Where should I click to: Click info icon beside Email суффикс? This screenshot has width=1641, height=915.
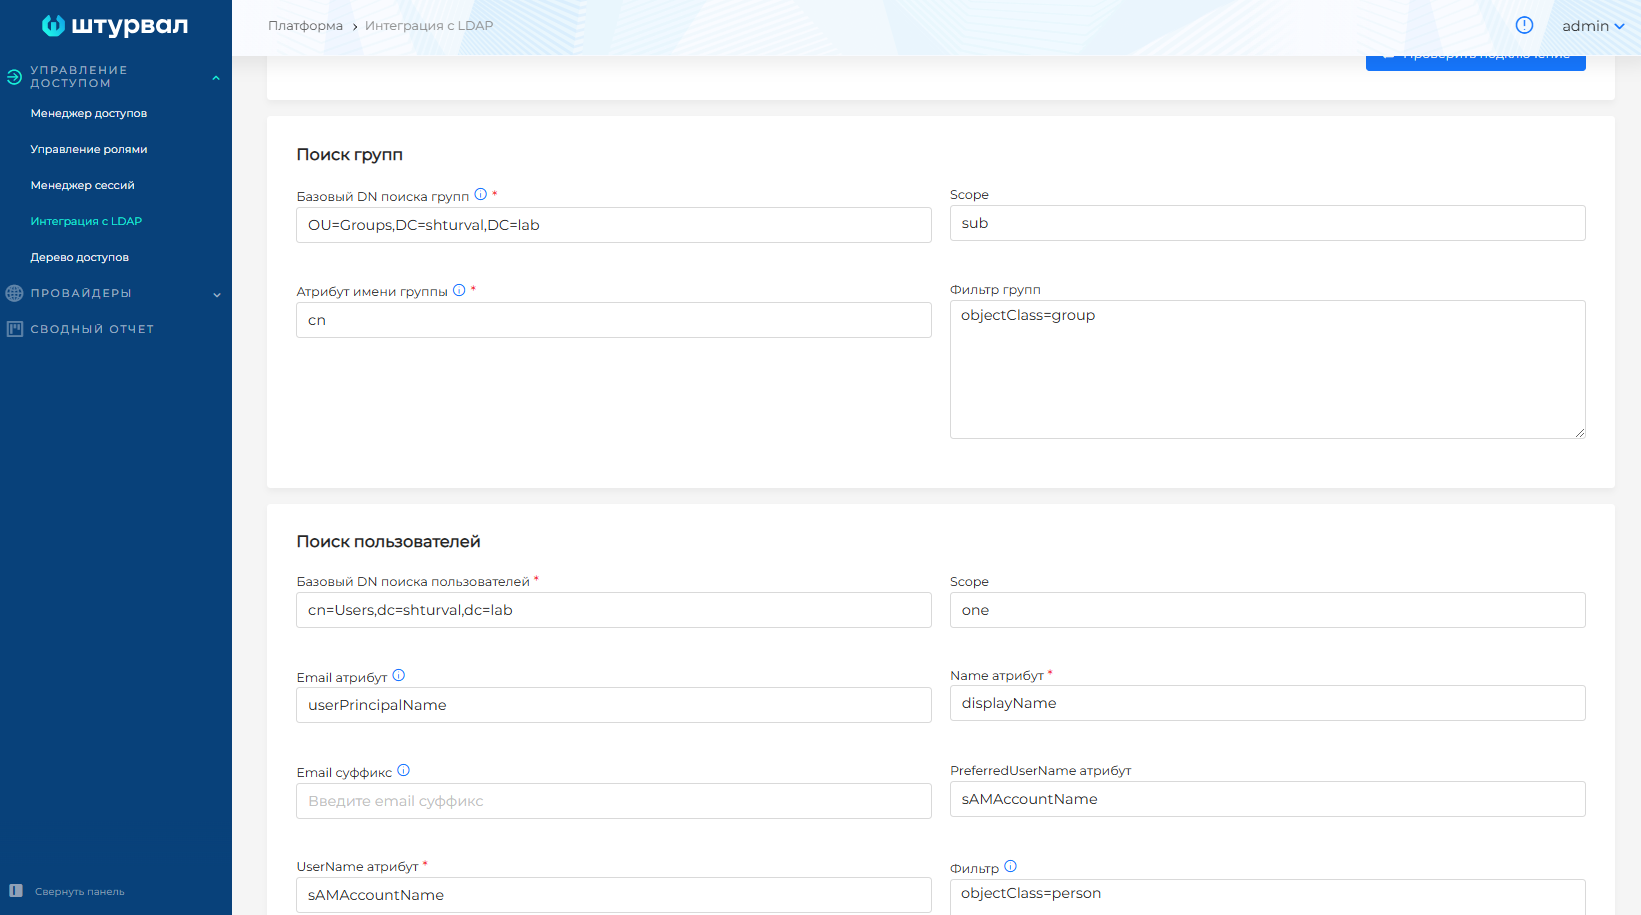pyautogui.click(x=404, y=771)
